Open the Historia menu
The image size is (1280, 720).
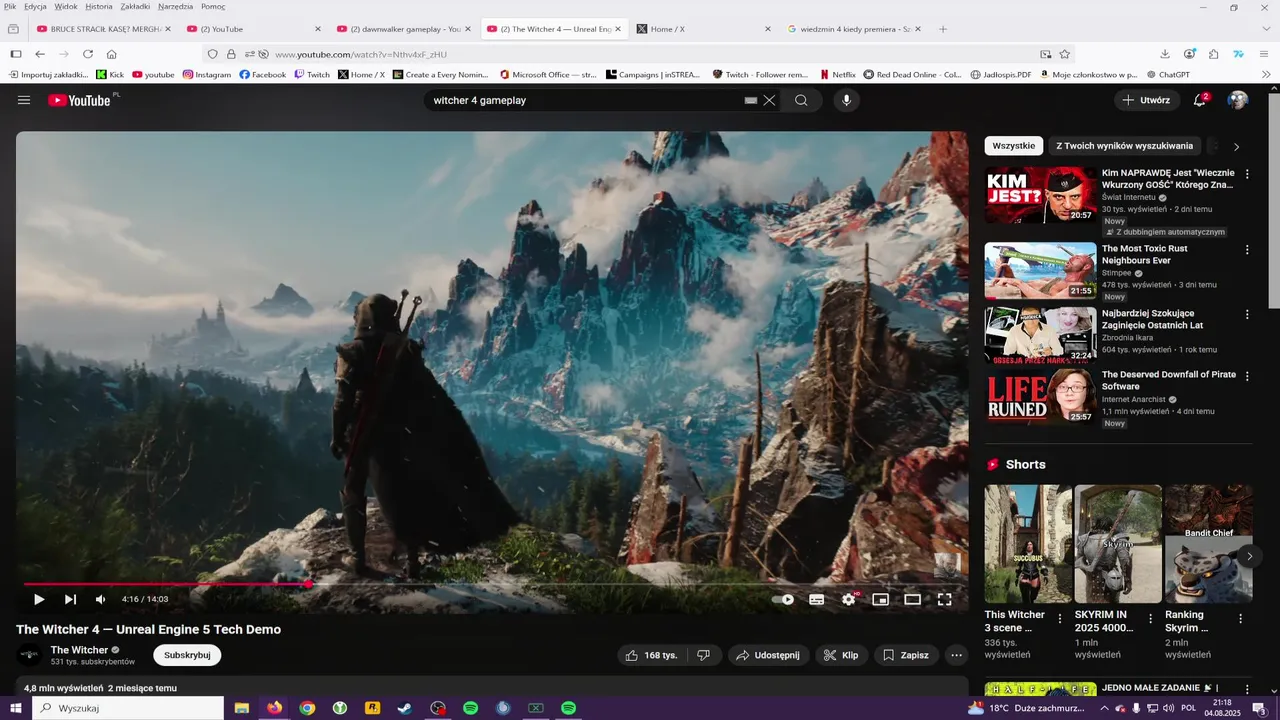99,6
